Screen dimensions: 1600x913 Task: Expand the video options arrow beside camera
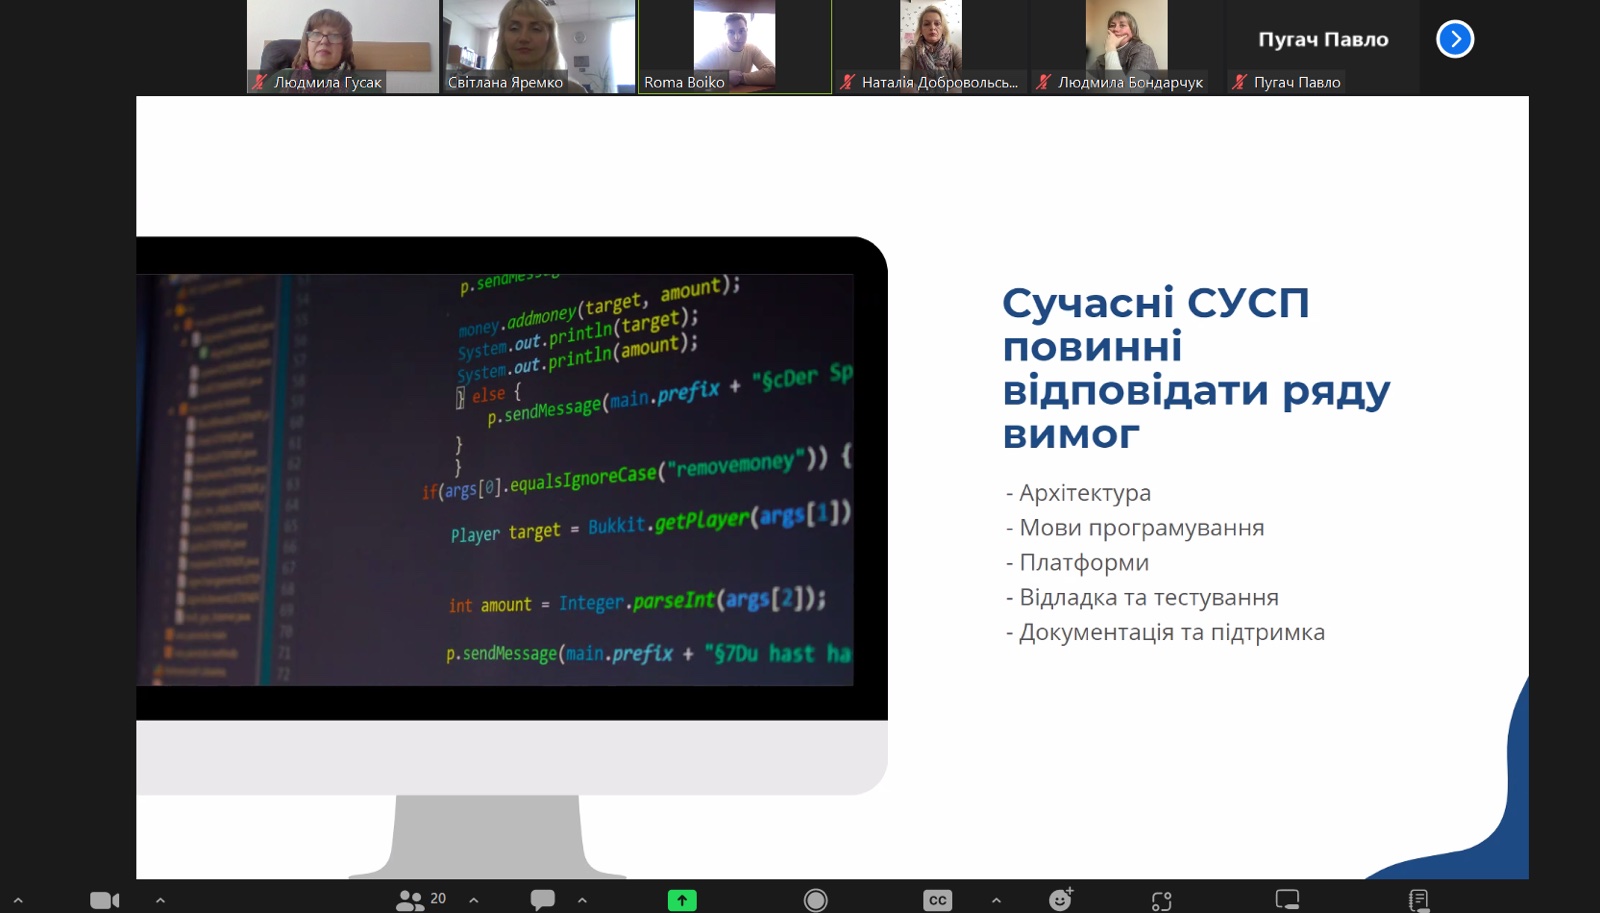click(160, 900)
